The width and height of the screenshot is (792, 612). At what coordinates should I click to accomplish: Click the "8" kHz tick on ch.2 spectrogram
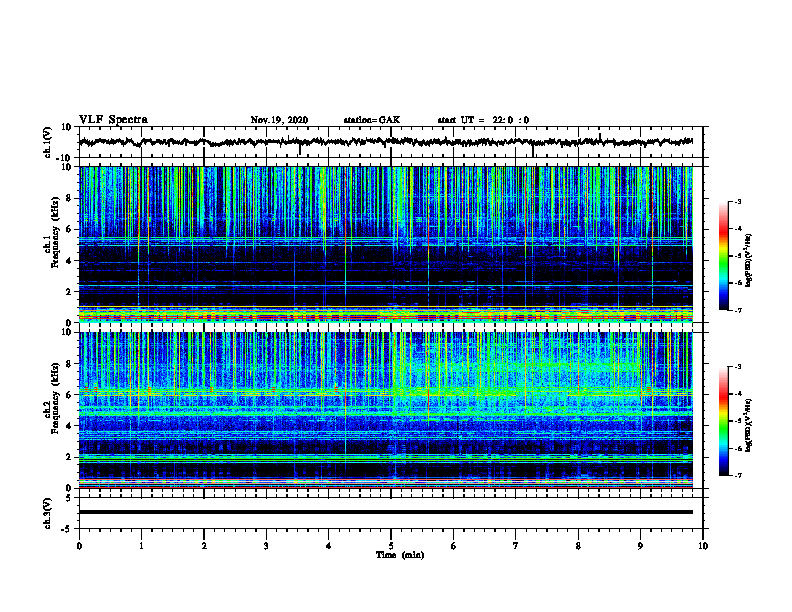[69, 364]
